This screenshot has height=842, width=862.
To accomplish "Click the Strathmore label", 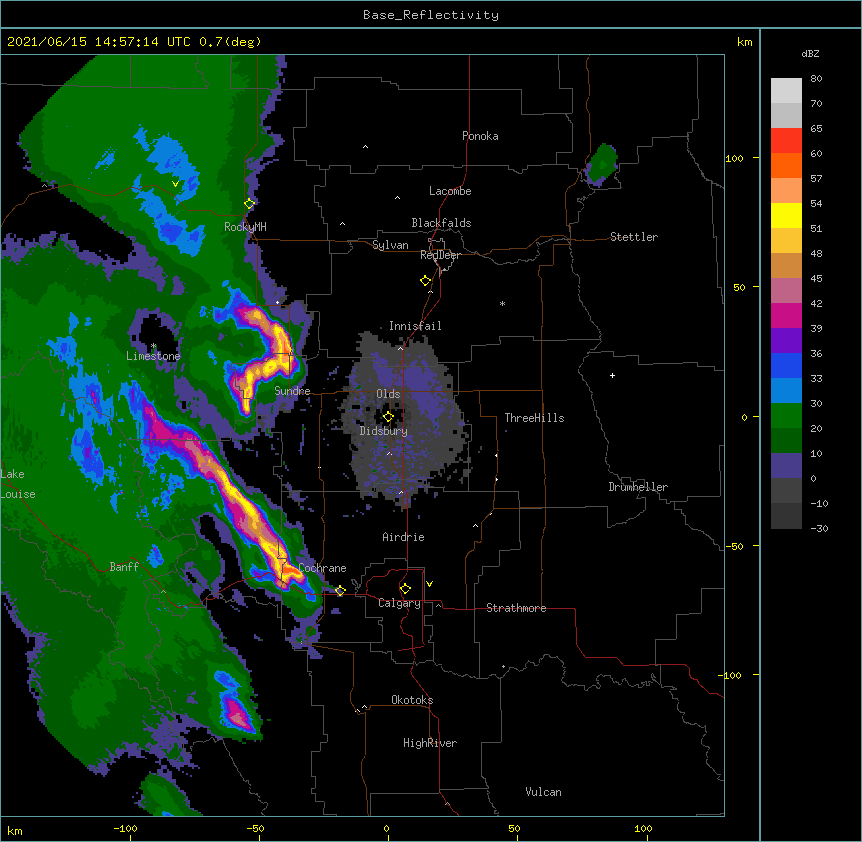I will click(516, 608).
